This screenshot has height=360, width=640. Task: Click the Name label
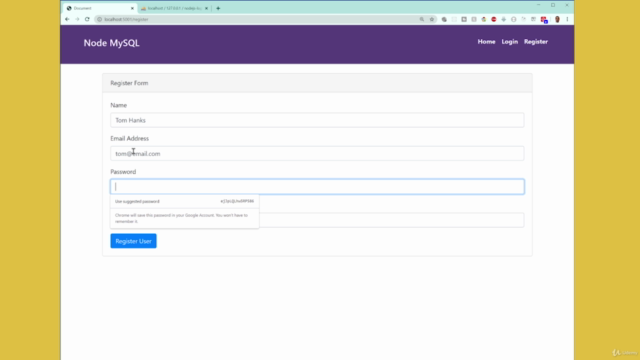[118, 105]
